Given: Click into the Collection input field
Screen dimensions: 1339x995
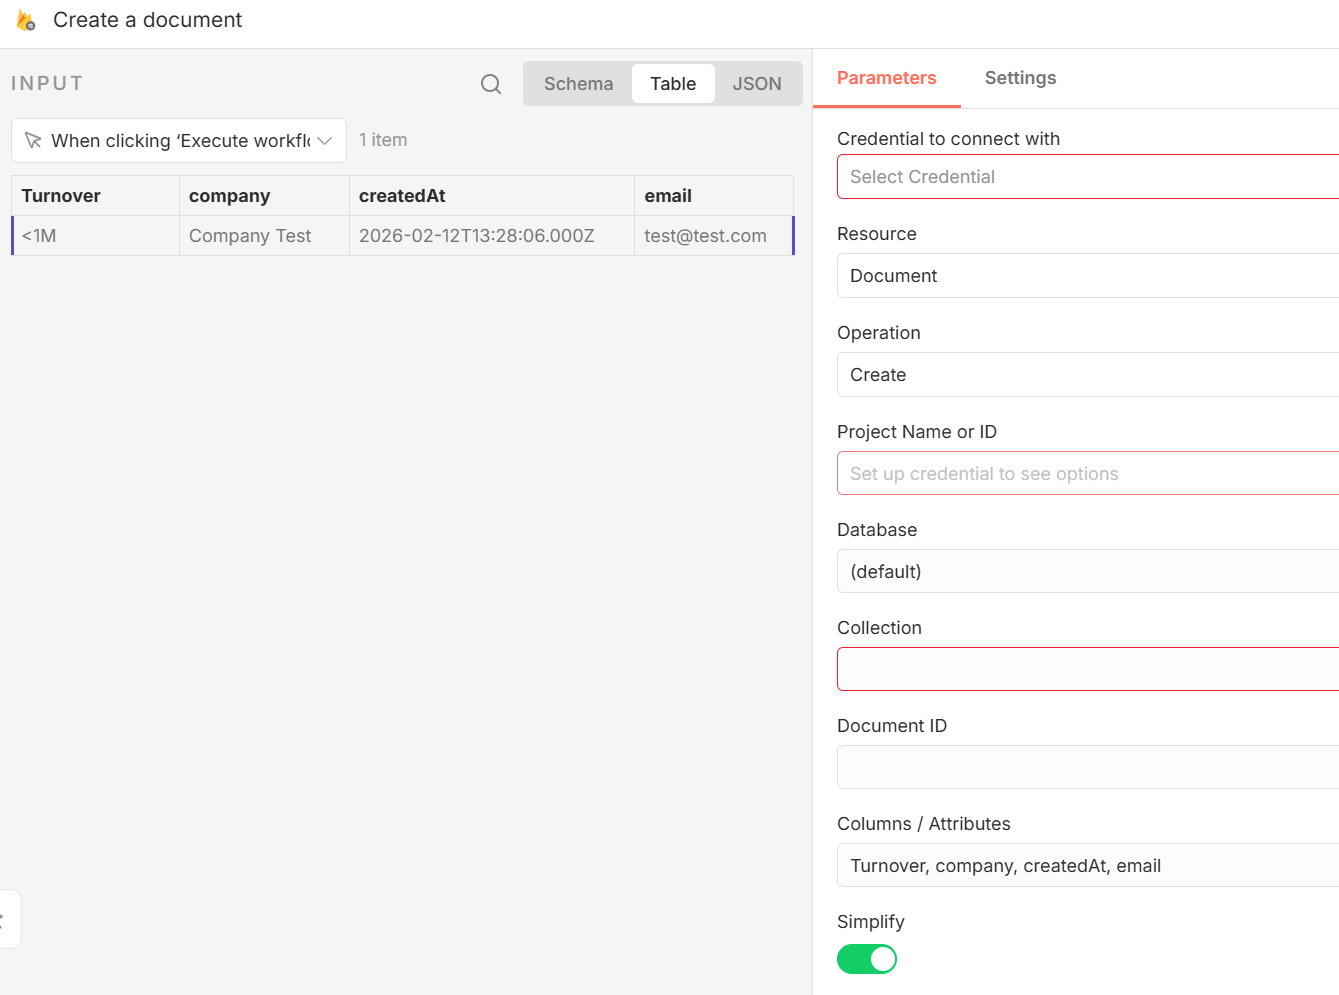Looking at the screenshot, I should [1087, 669].
